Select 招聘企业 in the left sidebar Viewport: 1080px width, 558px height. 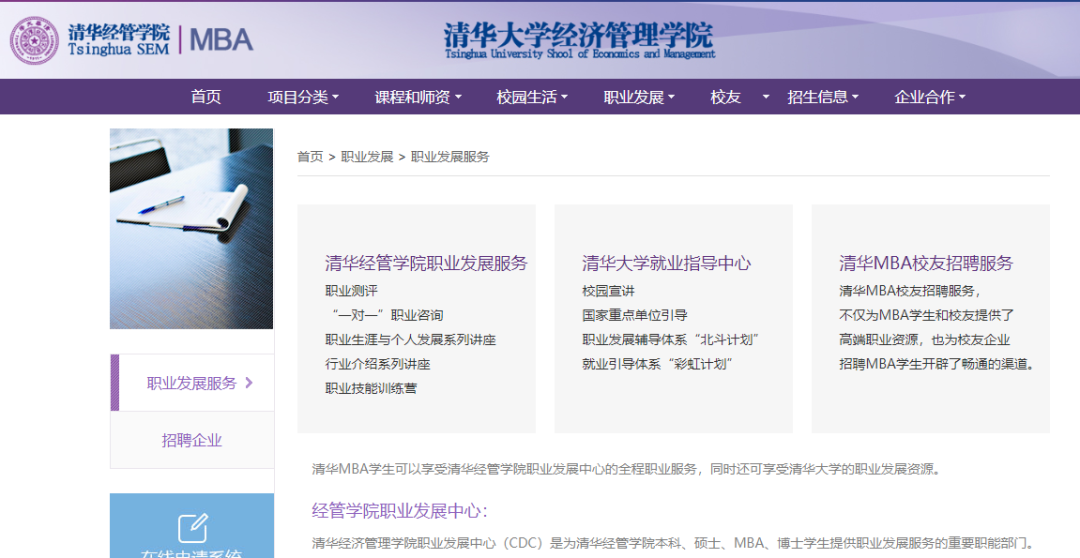[x=192, y=440]
